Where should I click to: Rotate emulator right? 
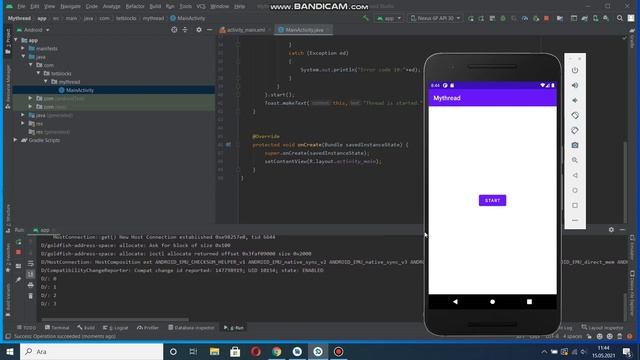point(575,131)
